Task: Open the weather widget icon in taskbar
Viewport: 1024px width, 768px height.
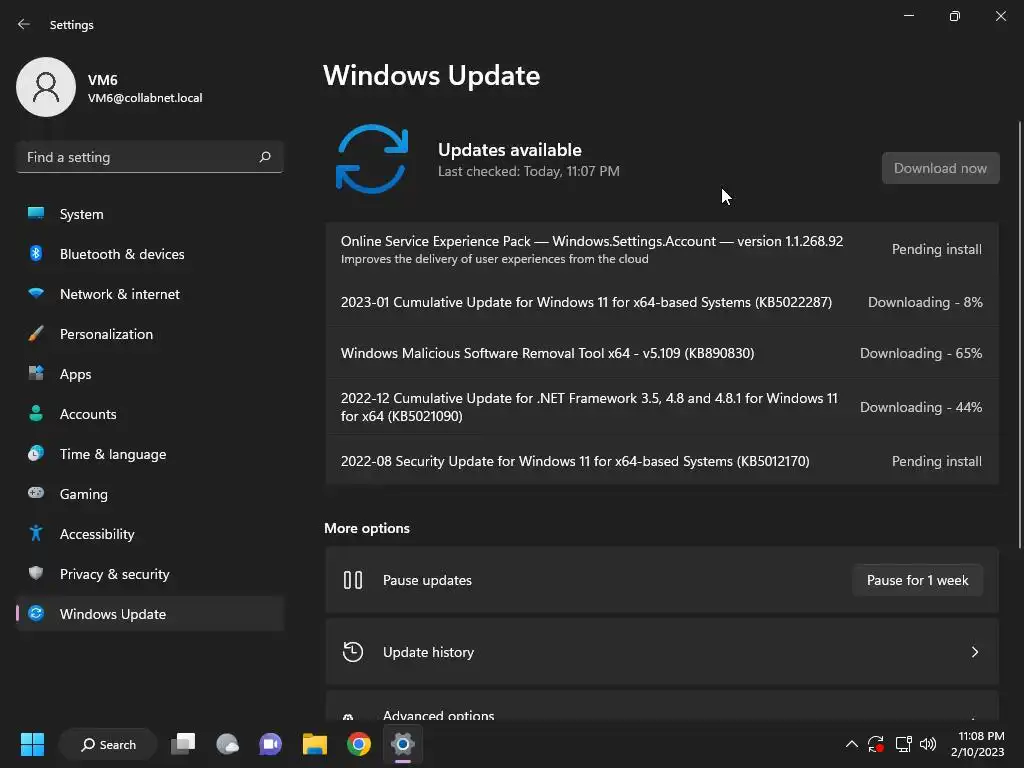Action: click(x=227, y=744)
